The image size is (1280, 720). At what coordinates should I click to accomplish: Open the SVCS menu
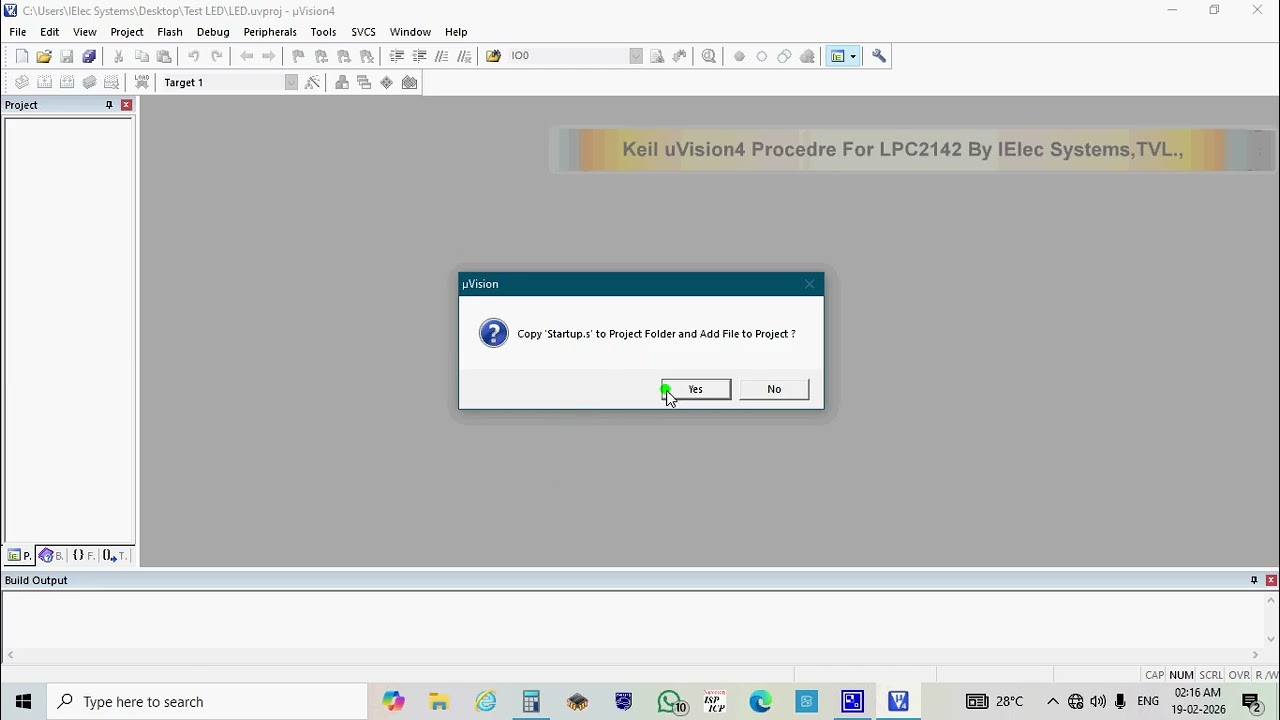[x=363, y=32]
